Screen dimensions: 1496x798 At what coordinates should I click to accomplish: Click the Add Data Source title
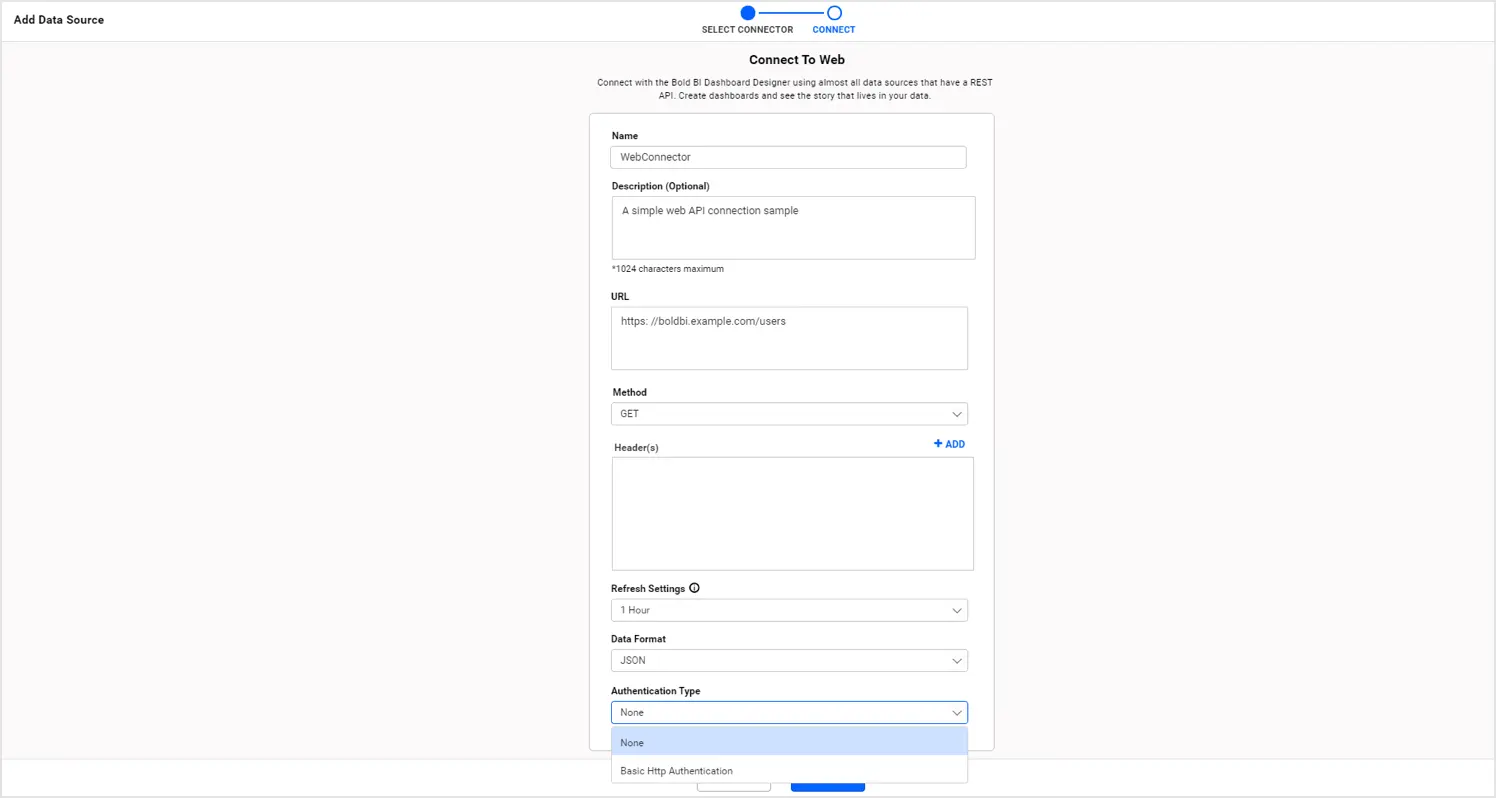59,20
